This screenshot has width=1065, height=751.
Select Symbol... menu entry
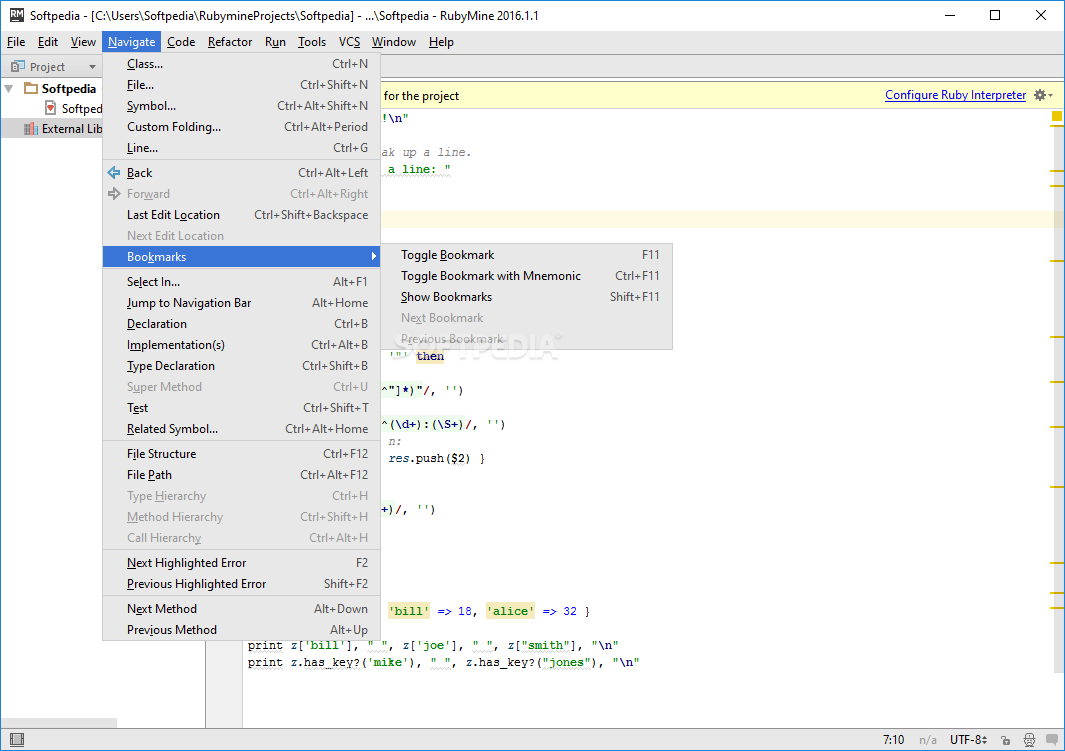pos(241,106)
